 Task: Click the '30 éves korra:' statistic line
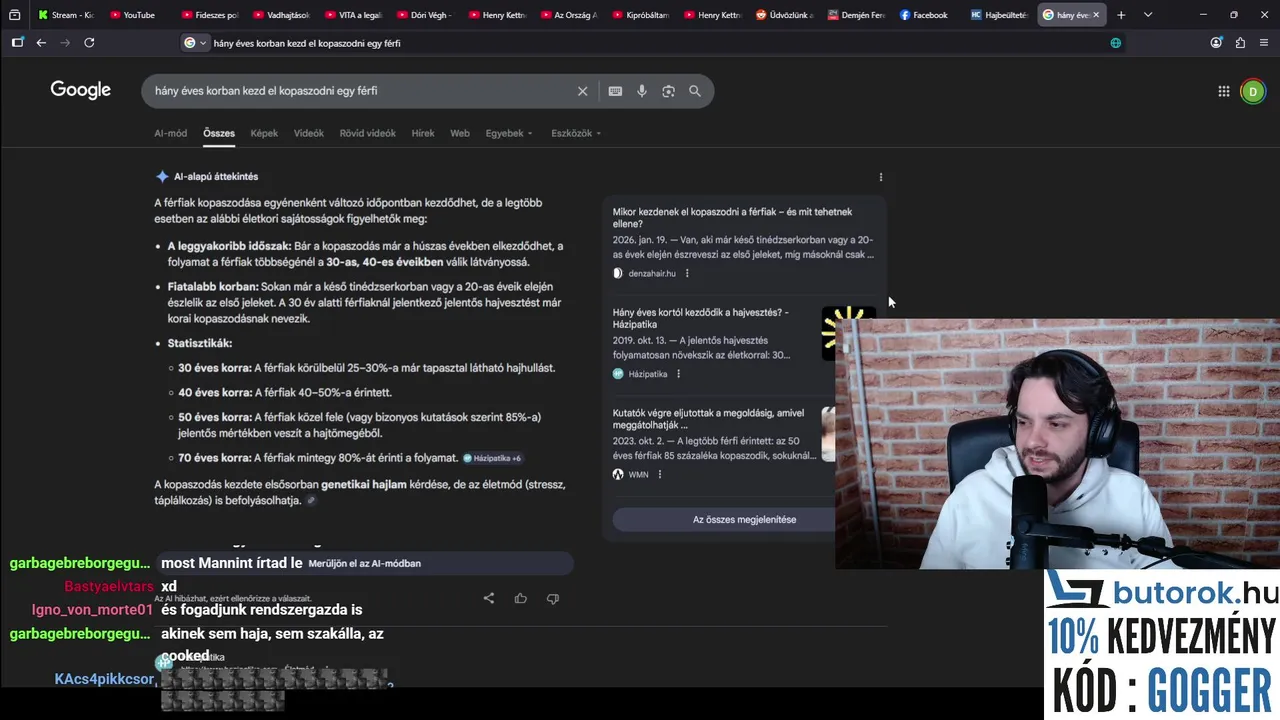click(x=366, y=368)
